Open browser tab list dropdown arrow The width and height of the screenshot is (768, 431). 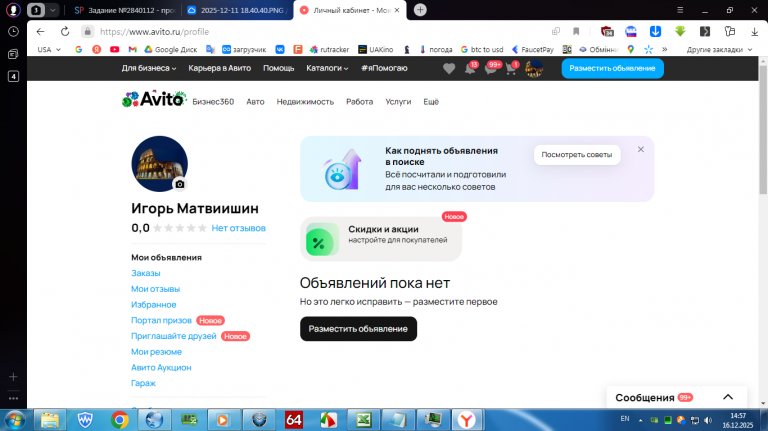(52, 10)
